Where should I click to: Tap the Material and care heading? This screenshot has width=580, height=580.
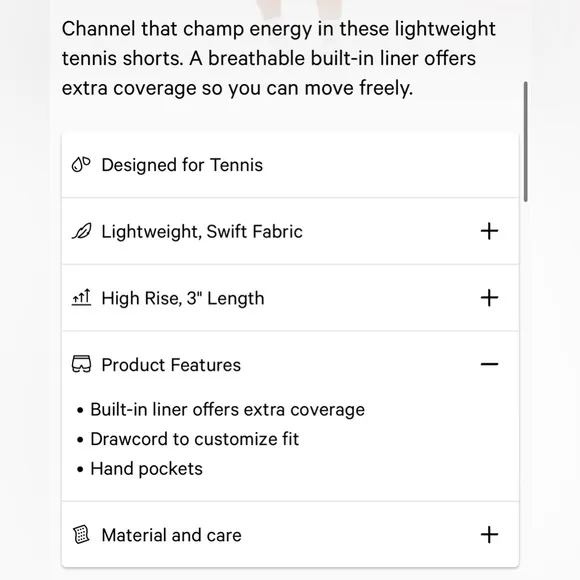click(x=172, y=535)
